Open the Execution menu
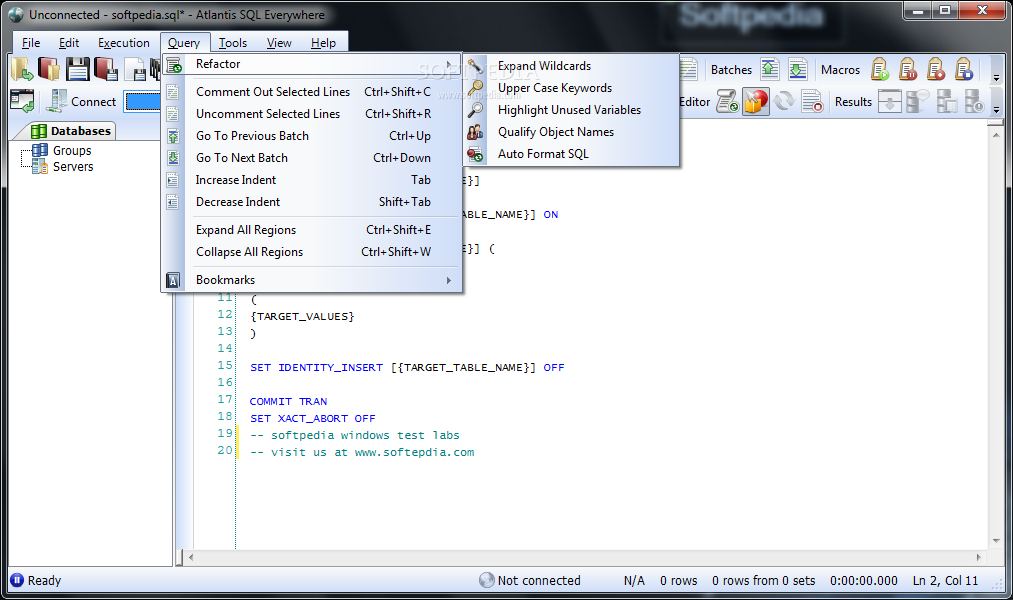The image size is (1013, 600). 123,43
